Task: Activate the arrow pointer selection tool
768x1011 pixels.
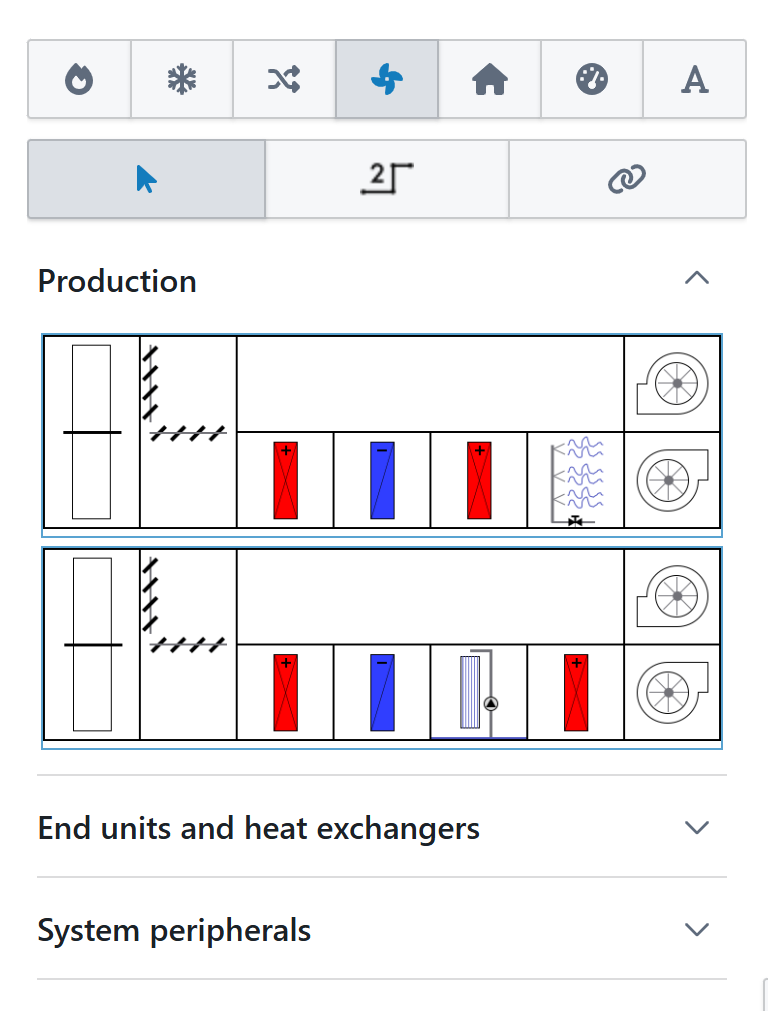Action: coord(146,179)
